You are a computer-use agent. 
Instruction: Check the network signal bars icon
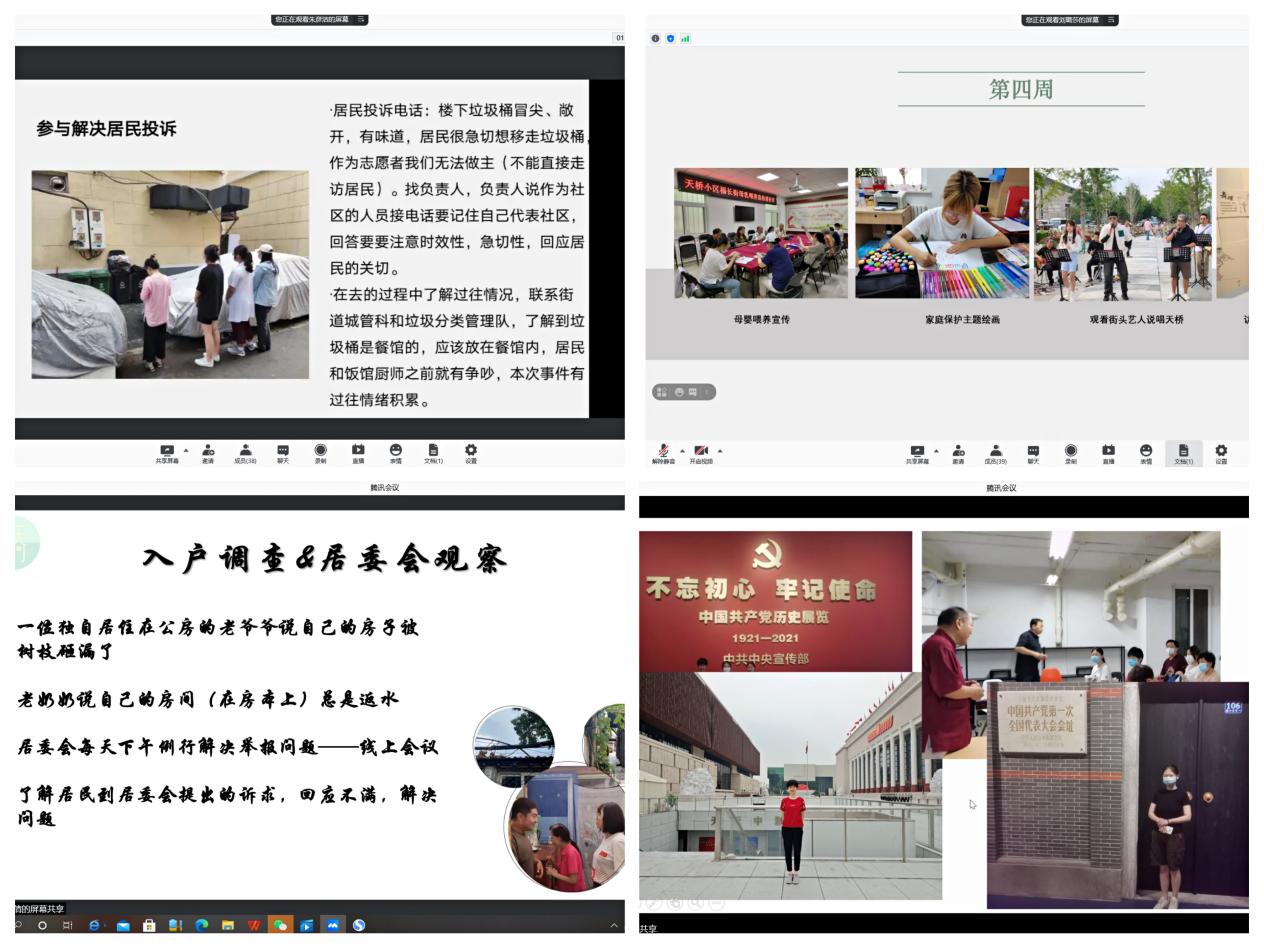click(x=685, y=38)
